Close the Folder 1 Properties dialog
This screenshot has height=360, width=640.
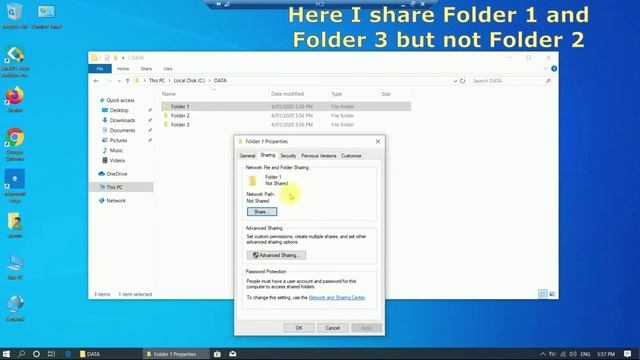(x=378, y=141)
